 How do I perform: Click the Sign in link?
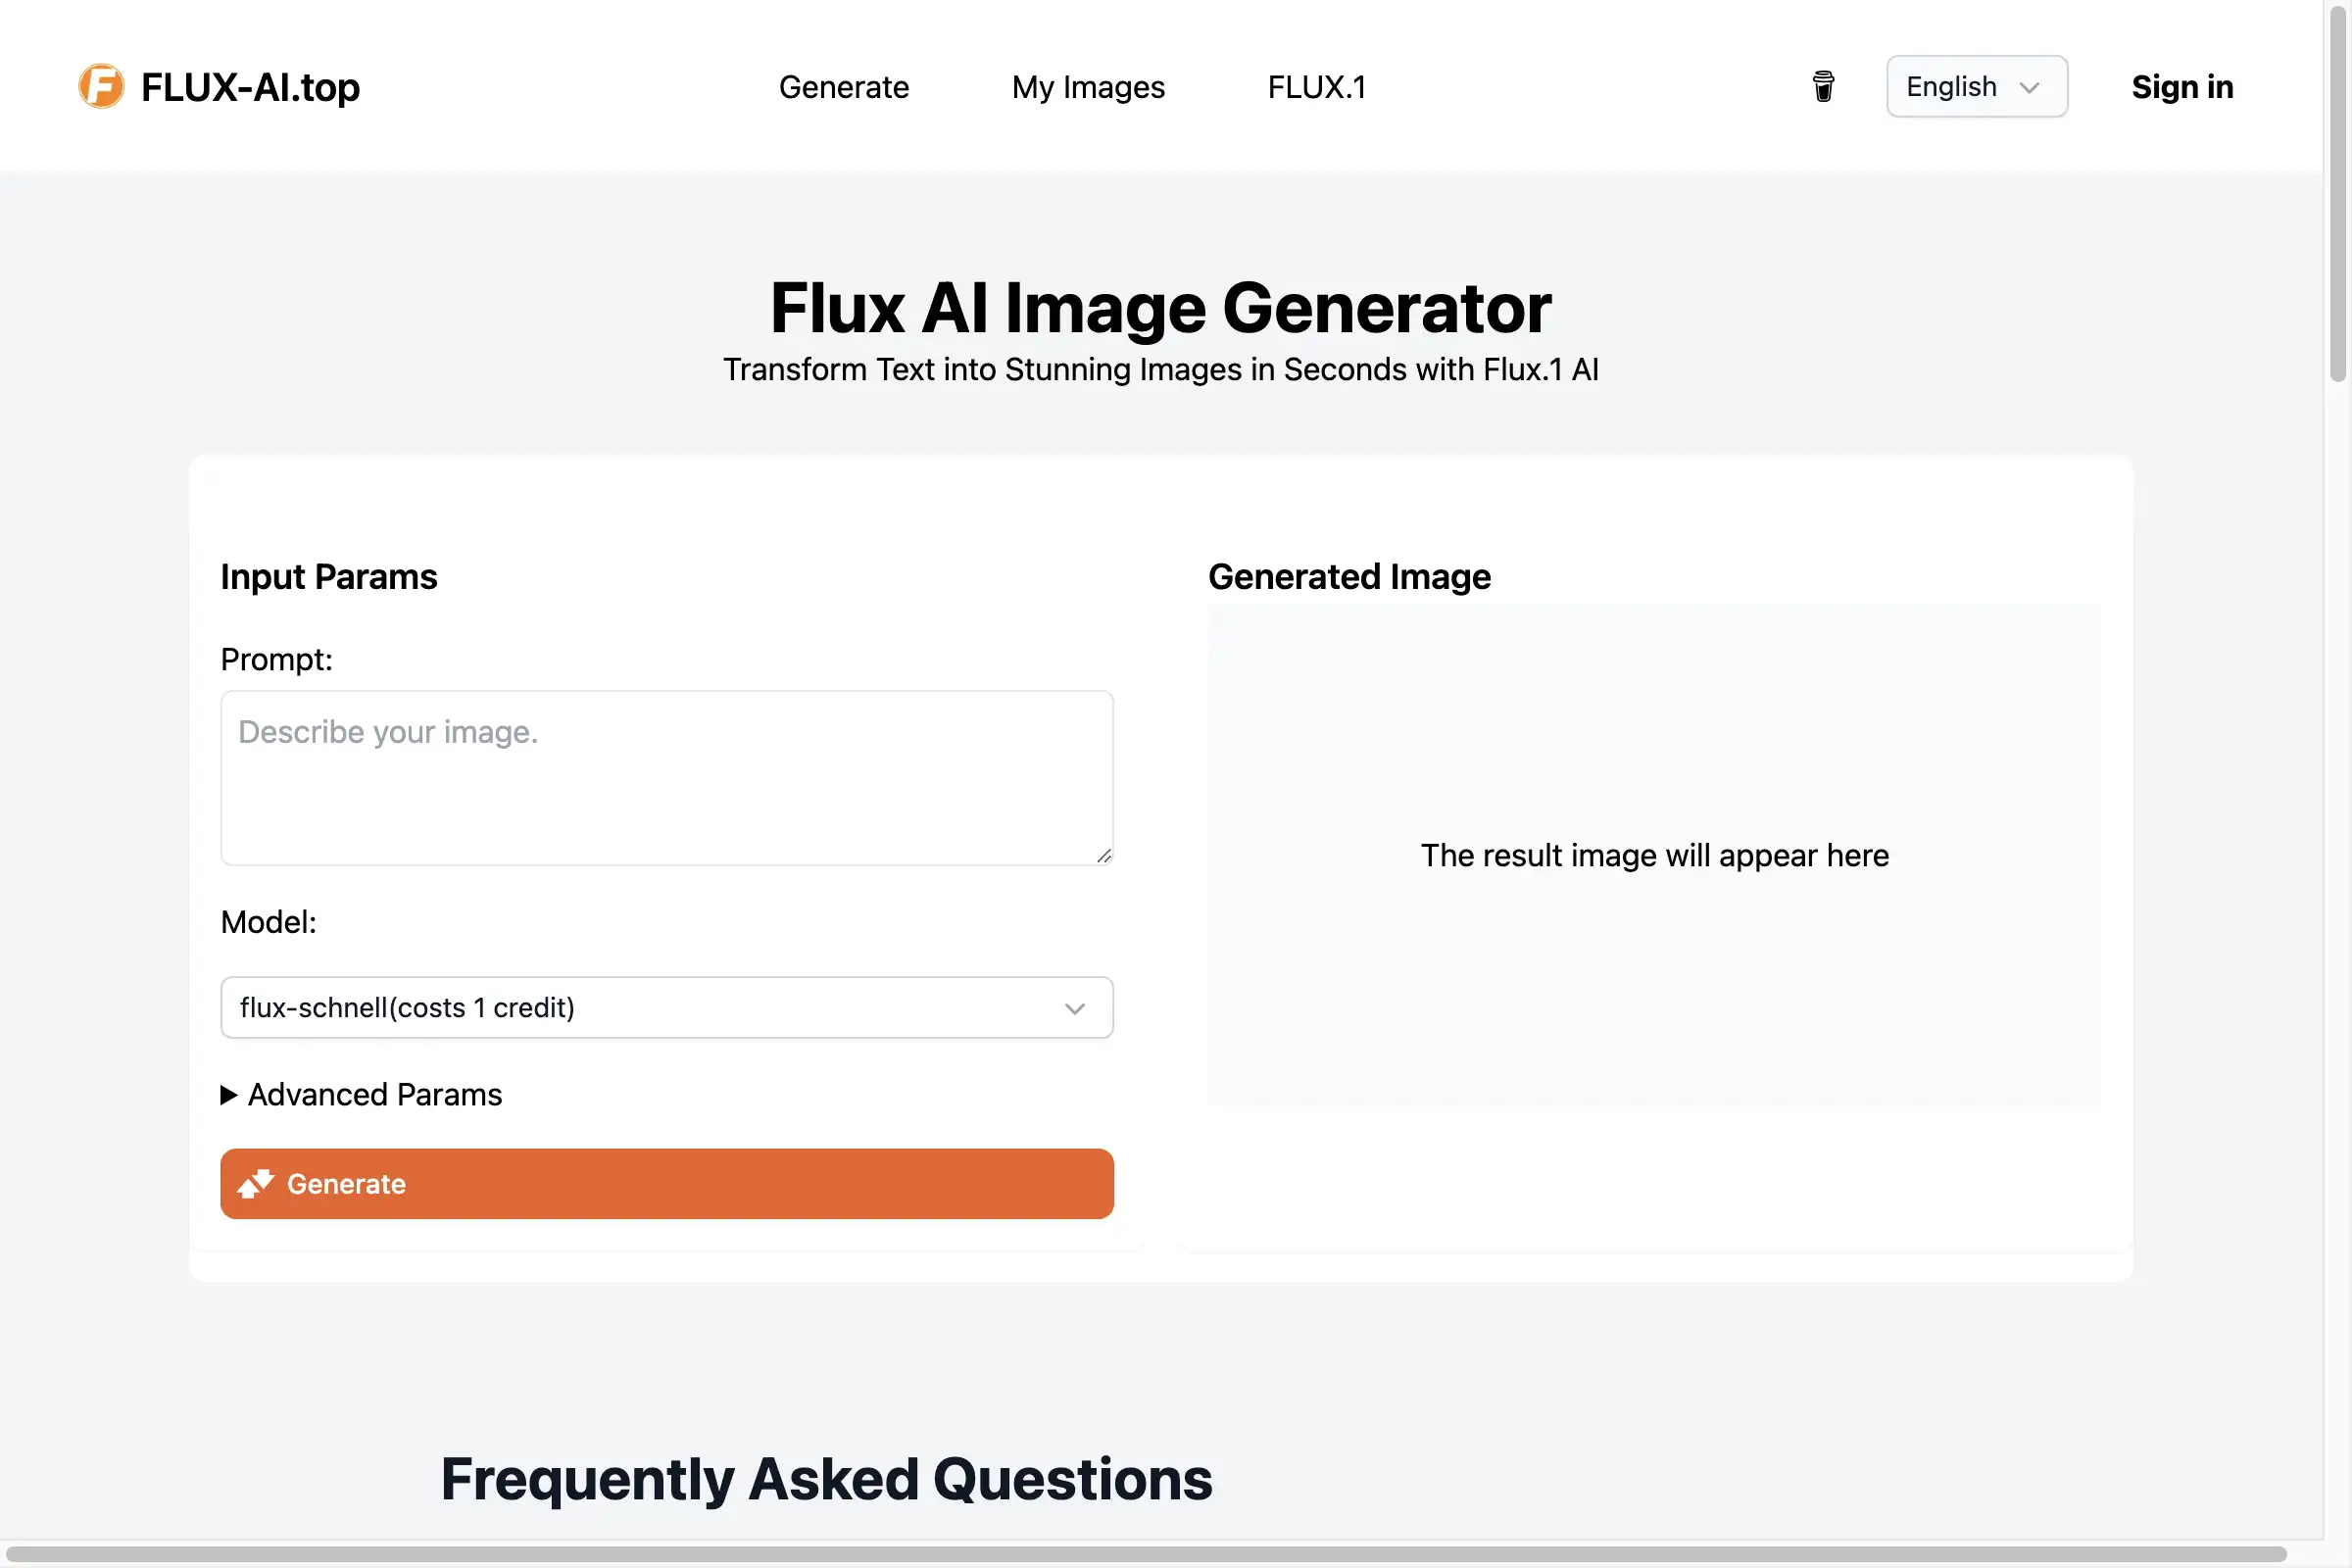pyautogui.click(x=2182, y=87)
